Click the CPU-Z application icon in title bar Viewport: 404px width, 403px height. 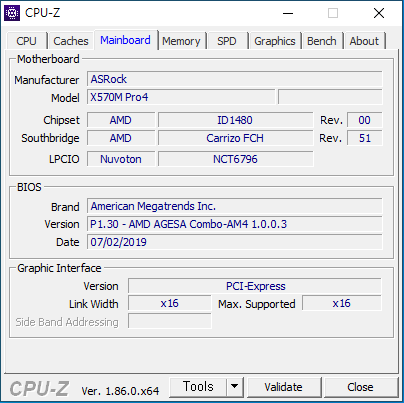12,13
